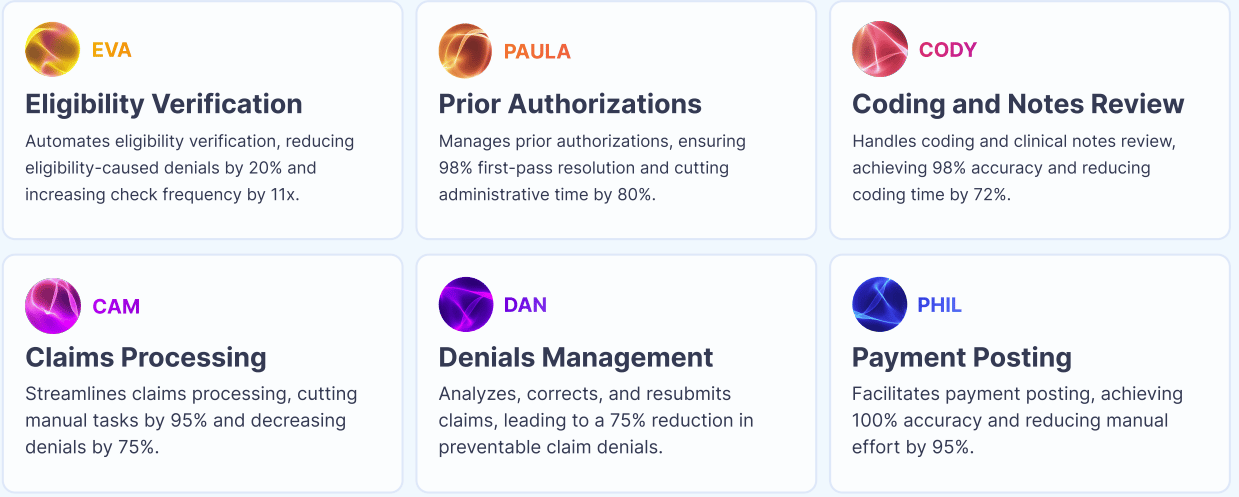Select the DAN name label

coord(525,305)
